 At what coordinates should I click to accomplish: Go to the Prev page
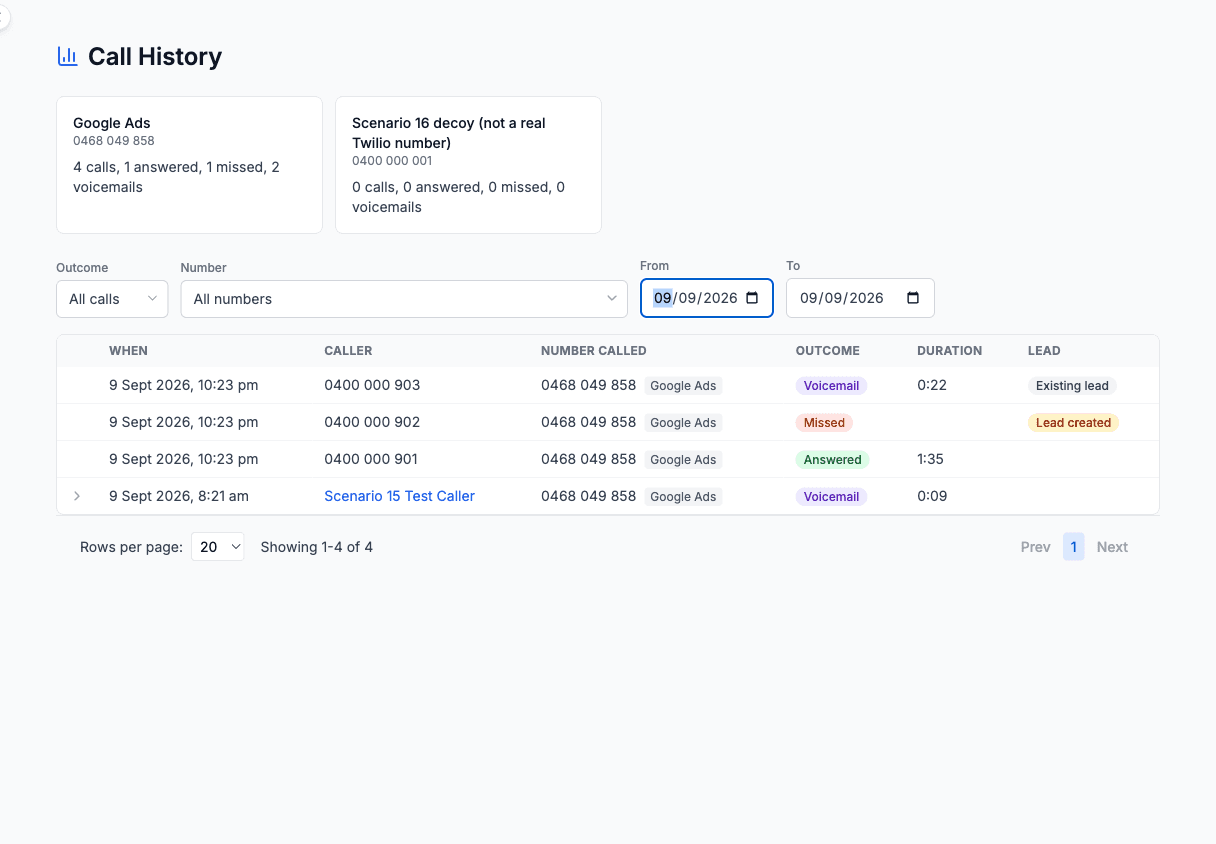(x=1035, y=547)
